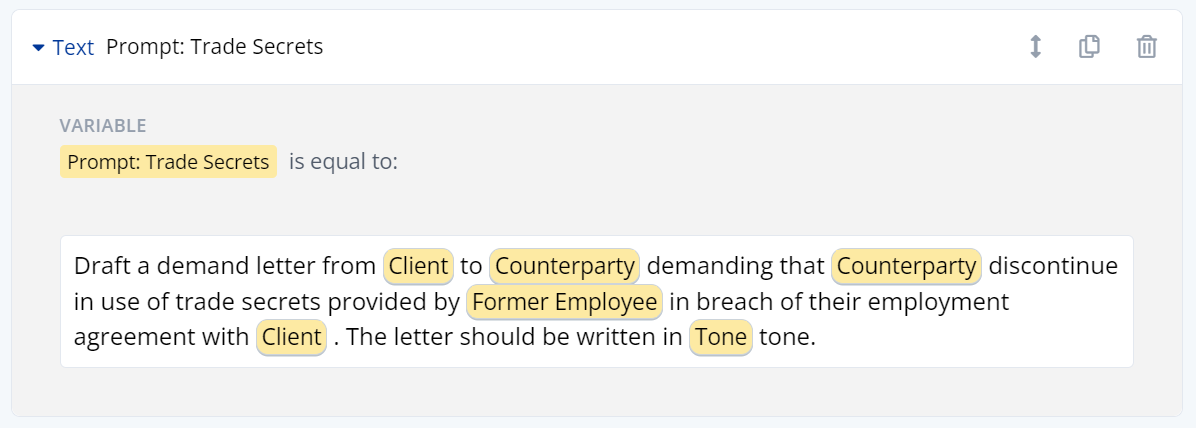Click the header title Prompt: Trade Secrets
The image size is (1196, 428).
pos(214,47)
